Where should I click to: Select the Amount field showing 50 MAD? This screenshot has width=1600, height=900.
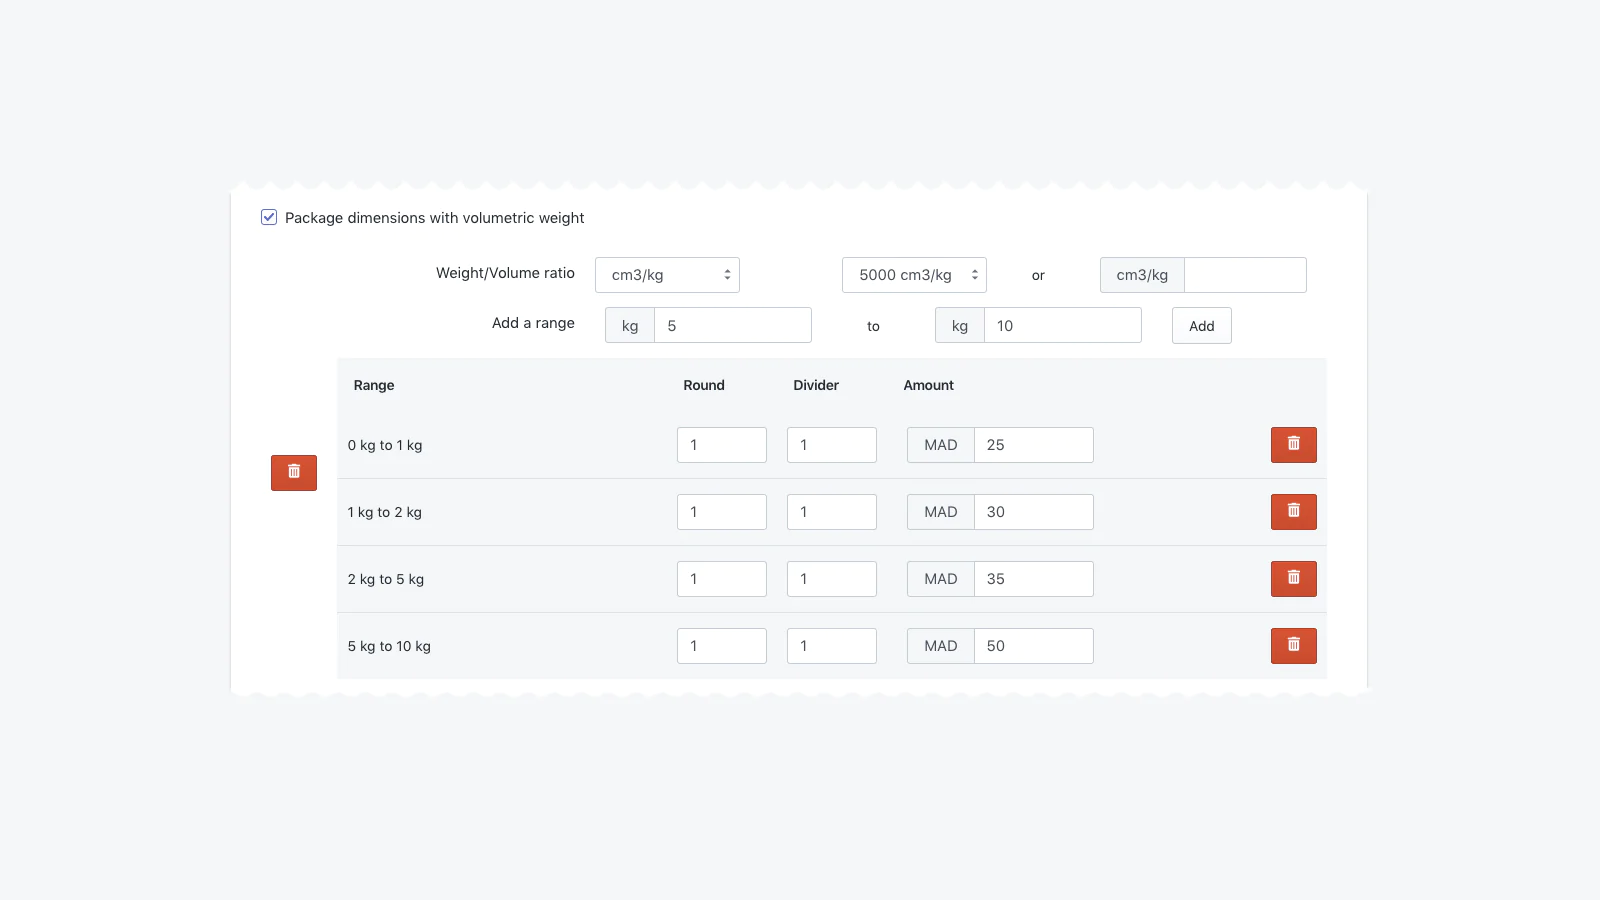[x=1034, y=646]
